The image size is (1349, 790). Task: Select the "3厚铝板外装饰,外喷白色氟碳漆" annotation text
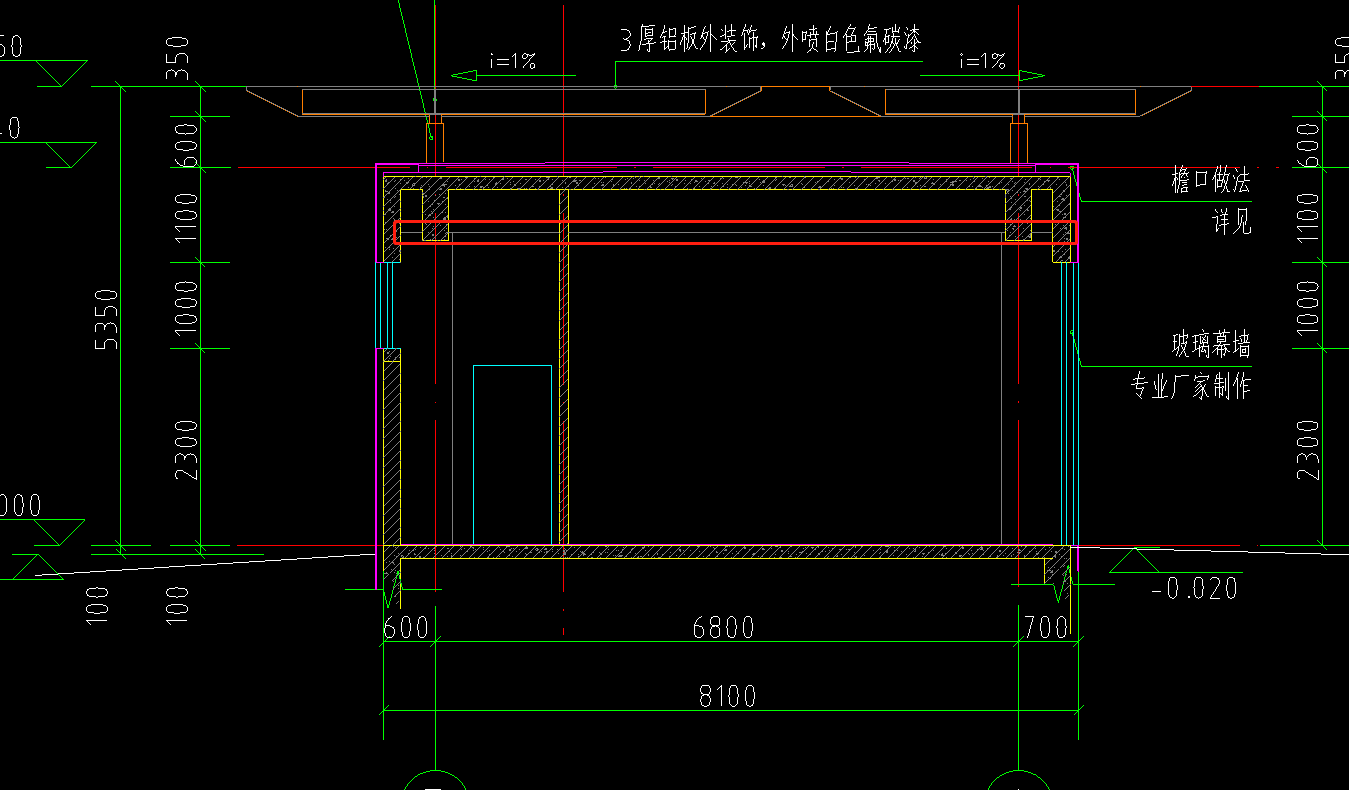click(770, 41)
